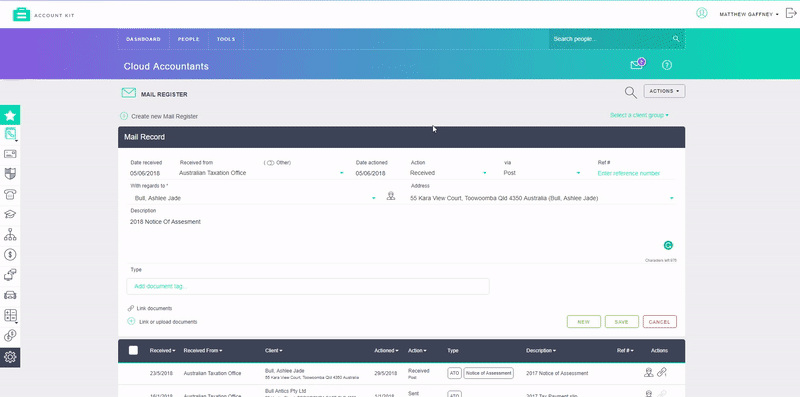This screenshot has height=397, width=800.
Task: Click the search magnifier in Search people box
Action: pyautogui.click(x=676, y=39)
